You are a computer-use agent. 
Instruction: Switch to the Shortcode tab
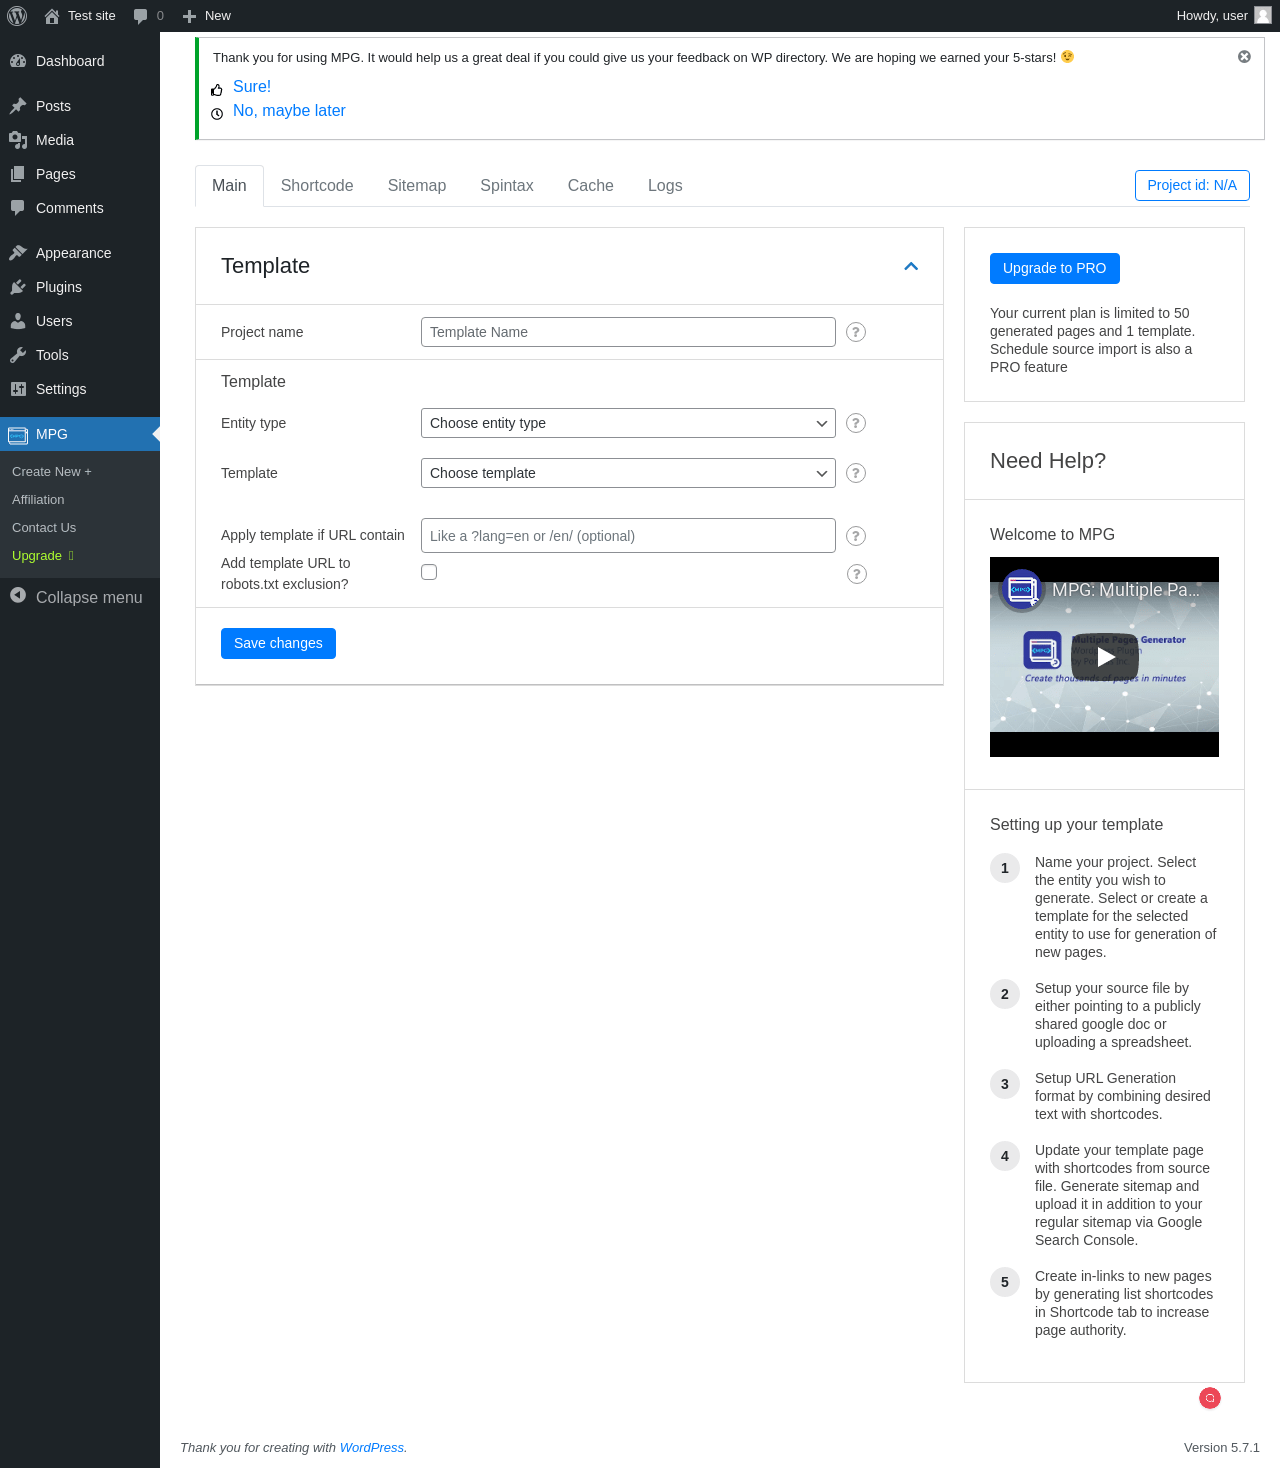pos(317,186)
